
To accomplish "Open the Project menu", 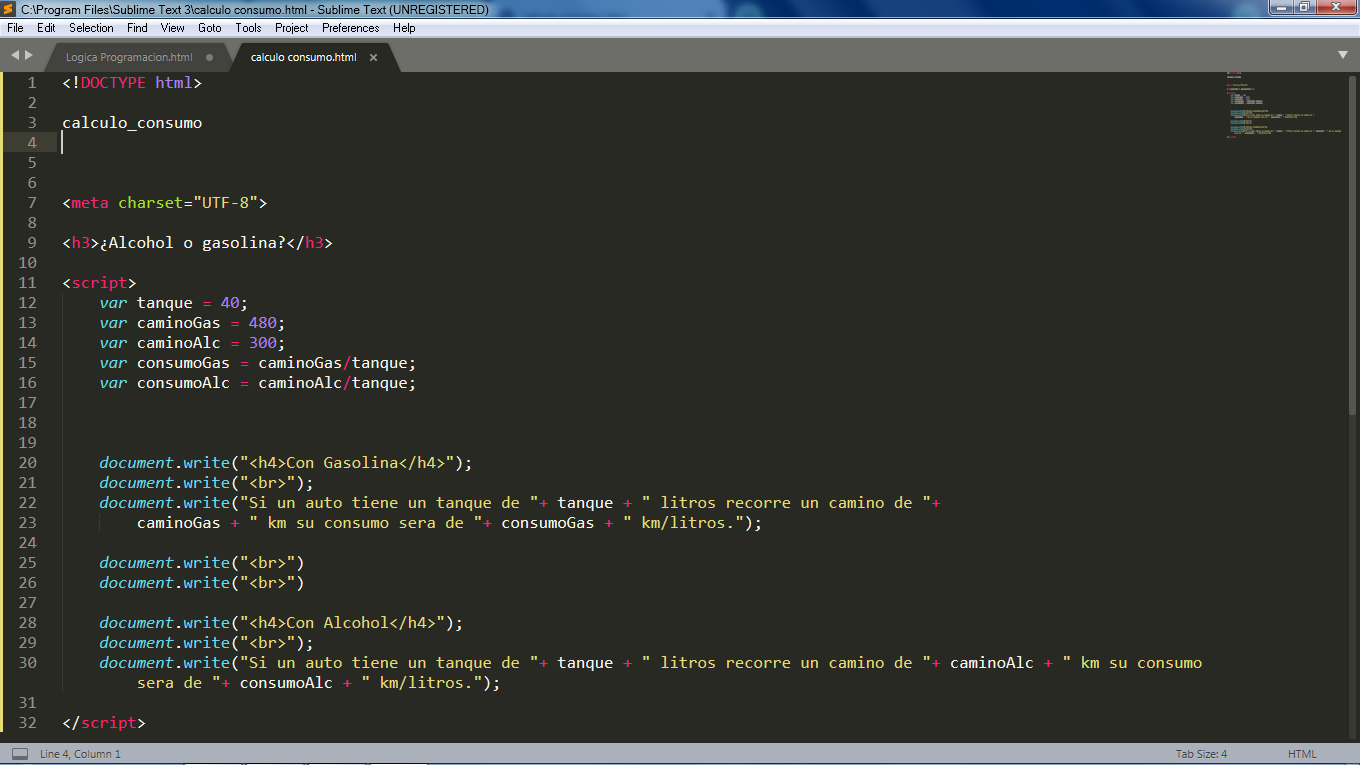I will pyautogui.click(x=292, y=28).
